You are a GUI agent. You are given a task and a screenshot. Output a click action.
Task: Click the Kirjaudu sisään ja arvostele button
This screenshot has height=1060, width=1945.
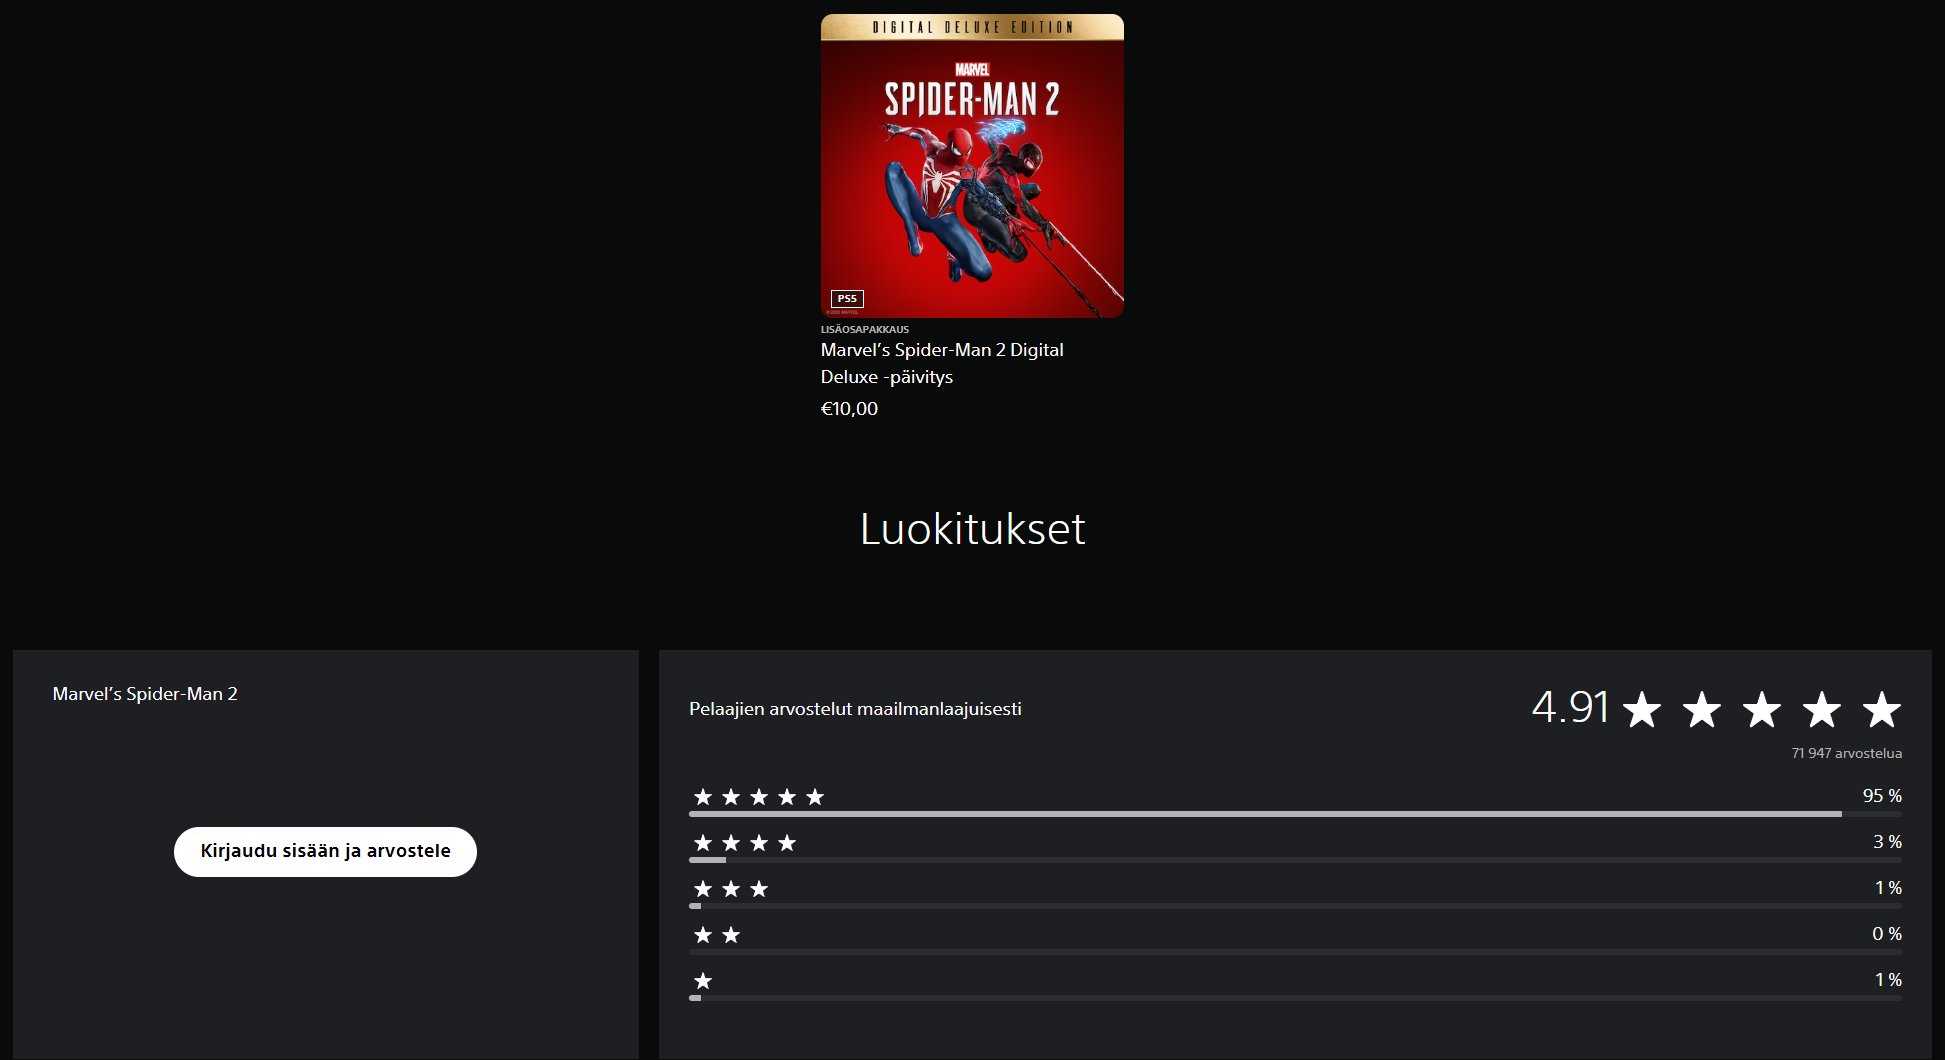[325, 852]
